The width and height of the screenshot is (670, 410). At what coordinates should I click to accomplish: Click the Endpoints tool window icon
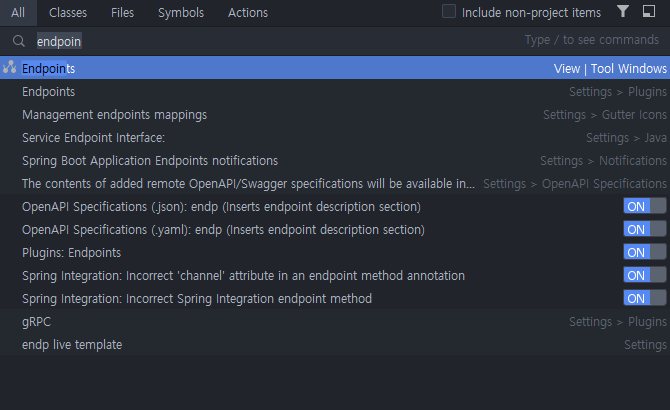9,67
